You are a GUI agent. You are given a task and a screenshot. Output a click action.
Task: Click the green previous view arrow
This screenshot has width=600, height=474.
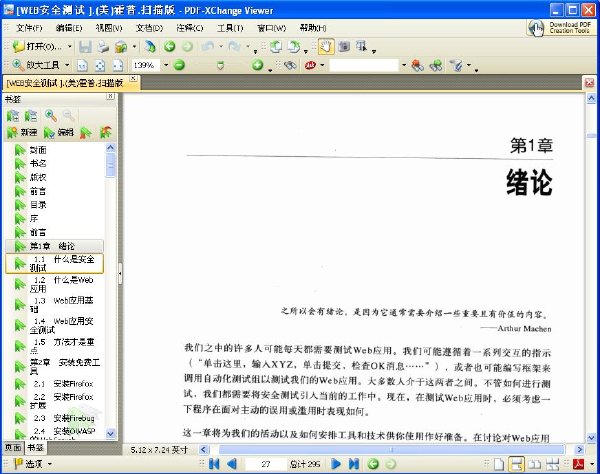tap(170, 47)
